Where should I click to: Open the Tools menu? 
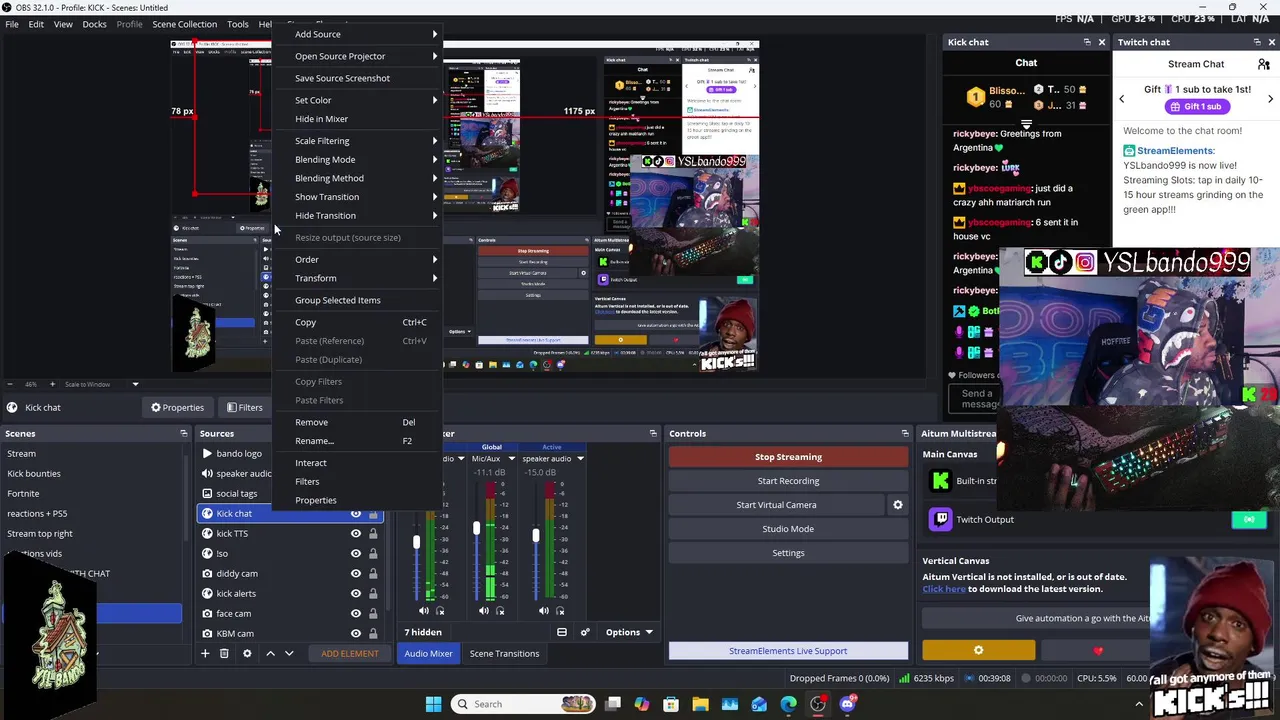pos(238,24)
